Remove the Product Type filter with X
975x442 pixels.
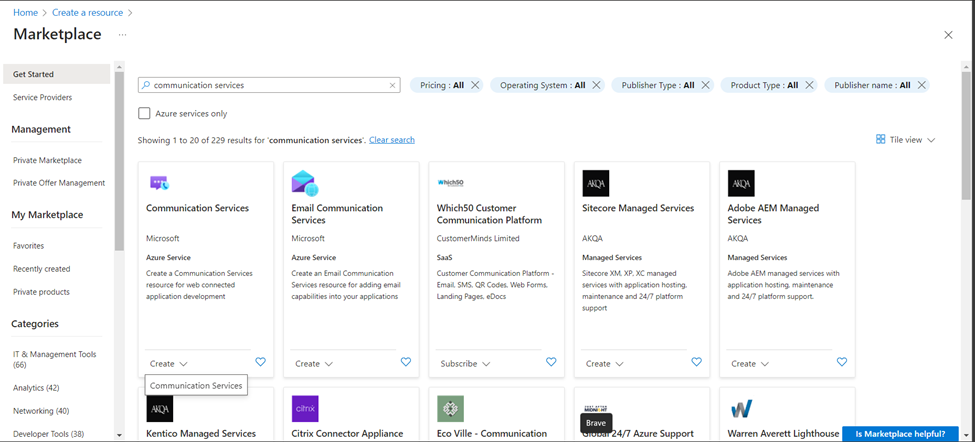(810, 85)
